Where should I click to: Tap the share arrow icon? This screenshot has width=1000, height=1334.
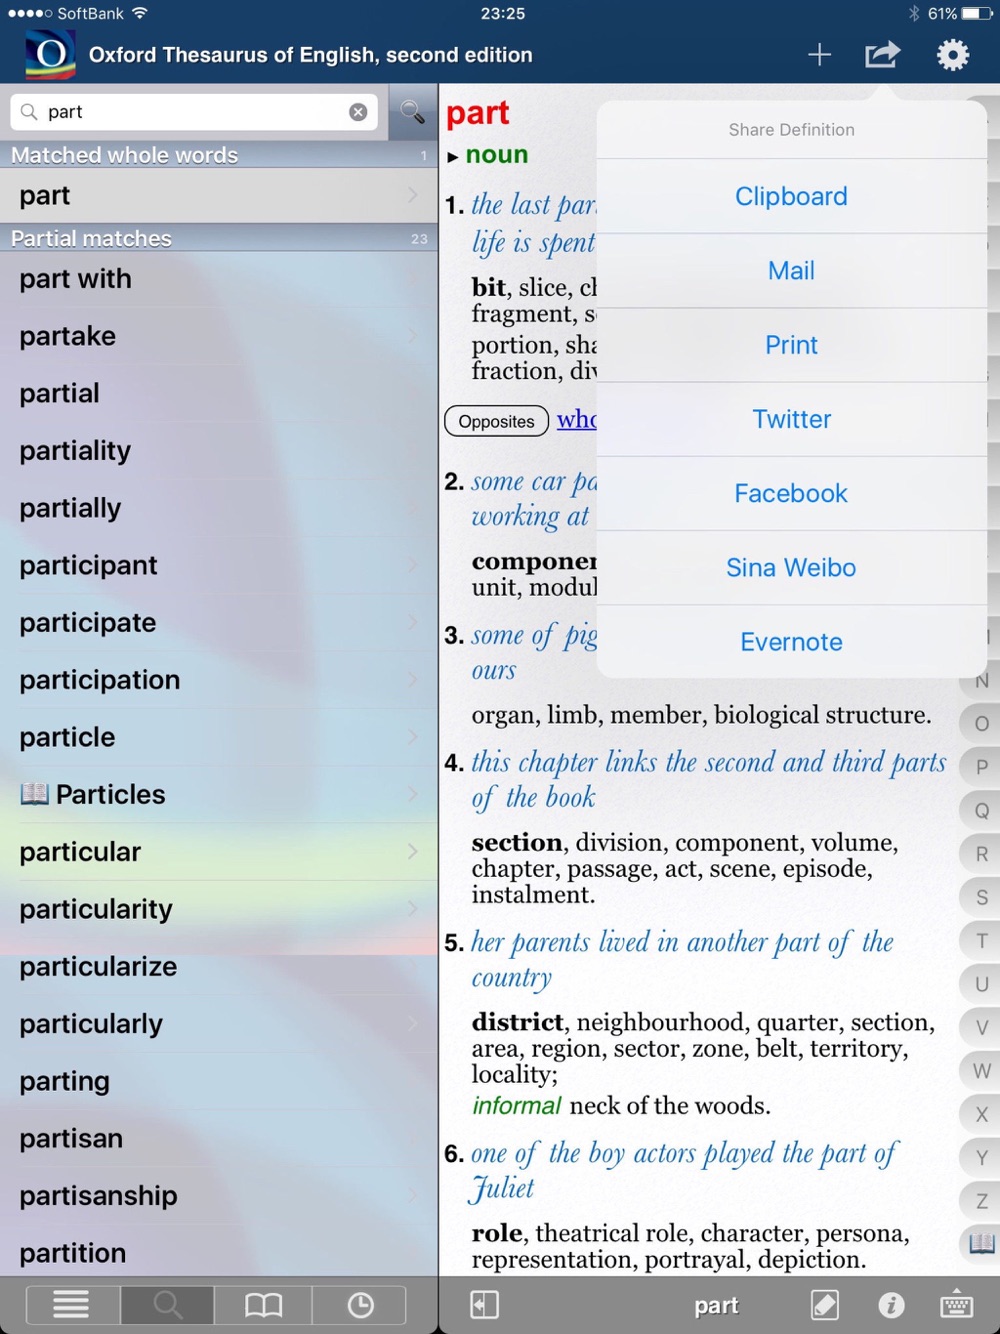[882, 55]
